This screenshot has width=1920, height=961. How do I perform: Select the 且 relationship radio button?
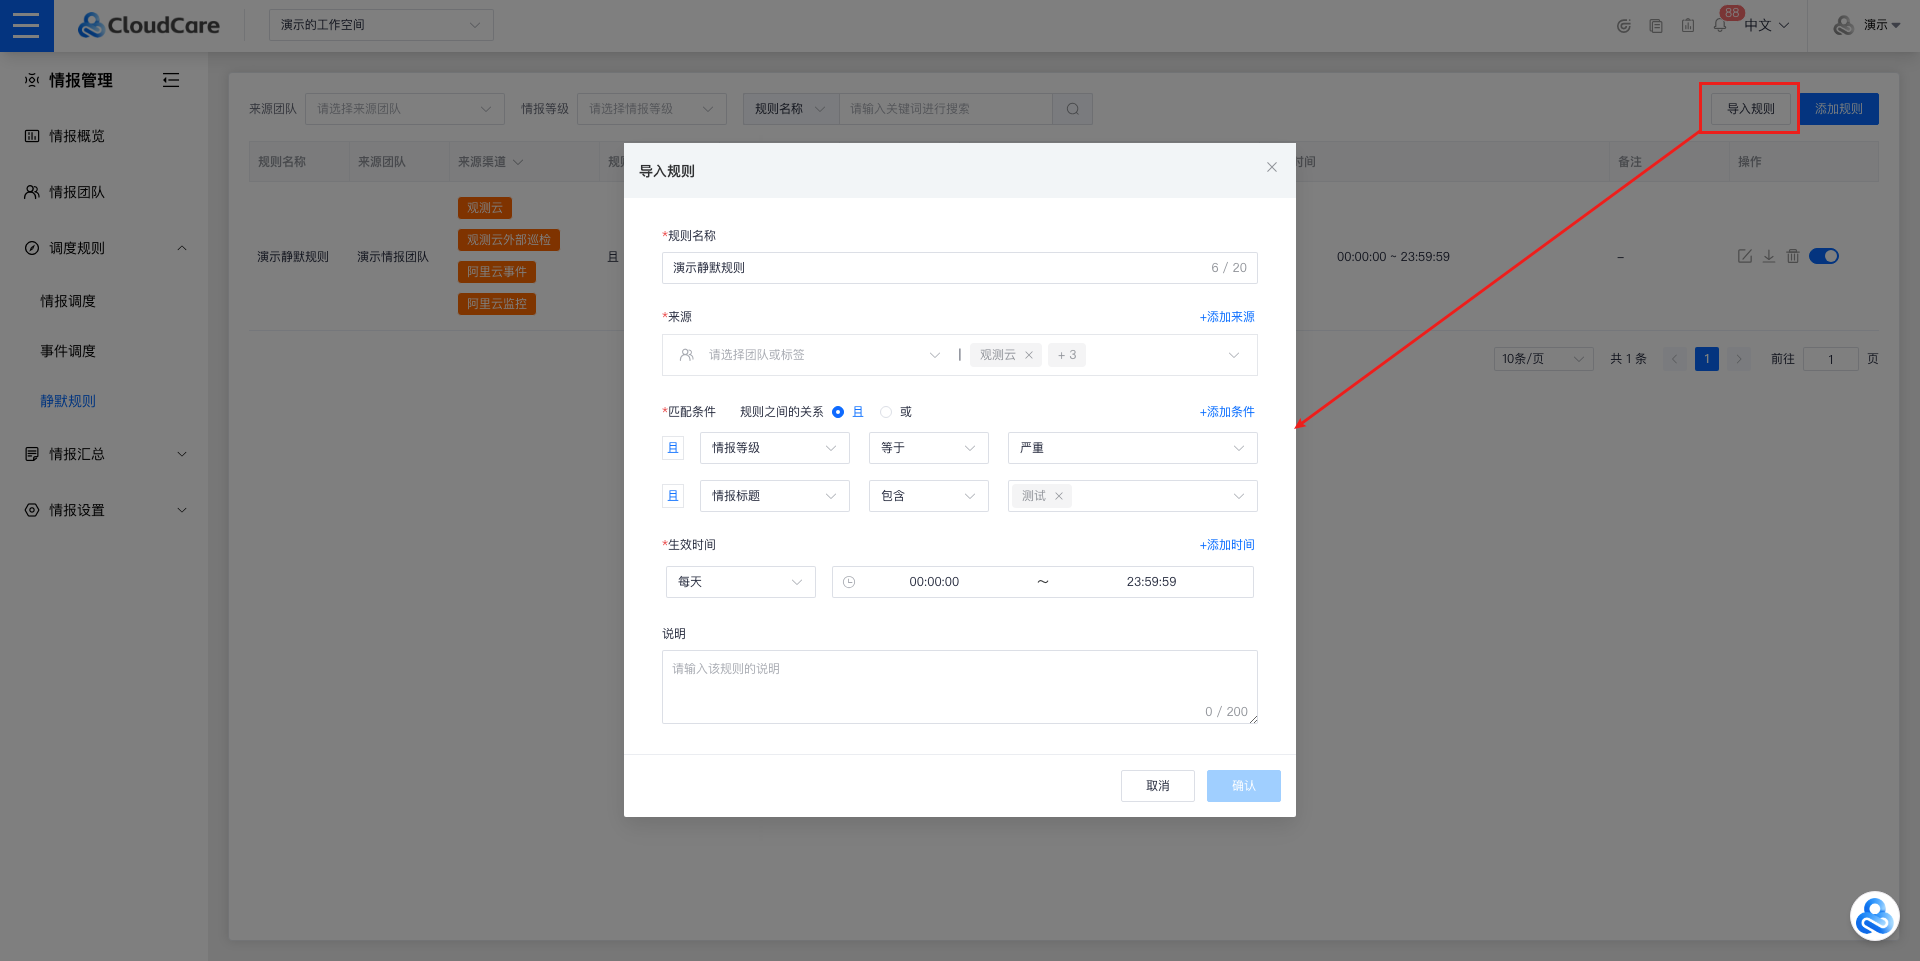click(x=838, y=412)
